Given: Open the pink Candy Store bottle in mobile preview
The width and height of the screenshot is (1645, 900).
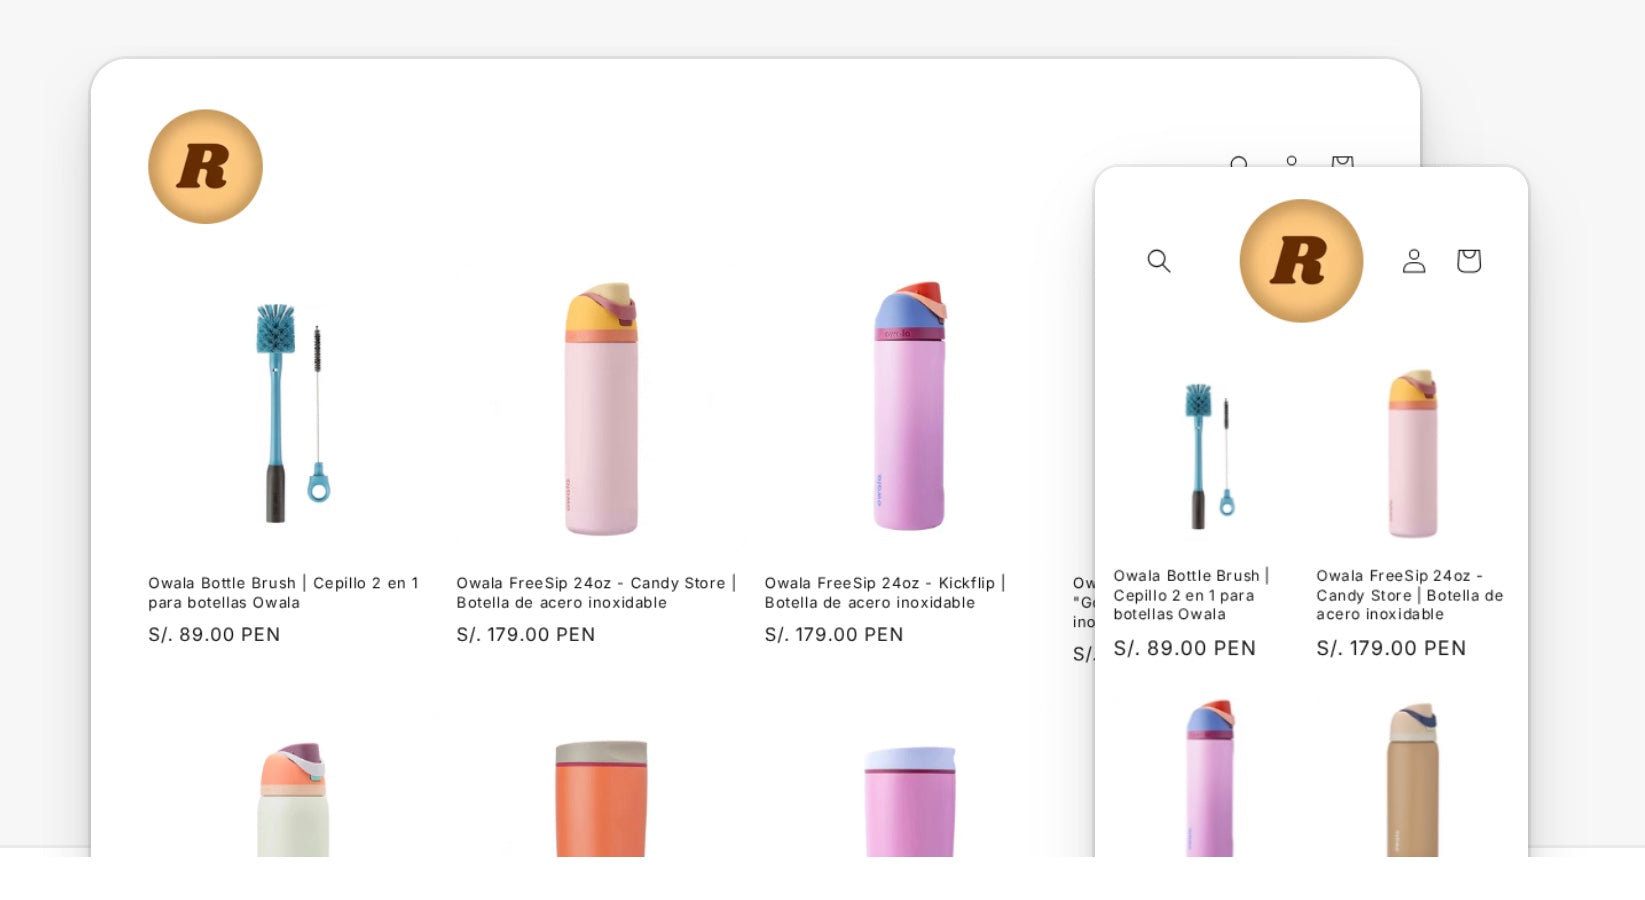Looking at the screenshot, I should click(x=1412, y=454).
